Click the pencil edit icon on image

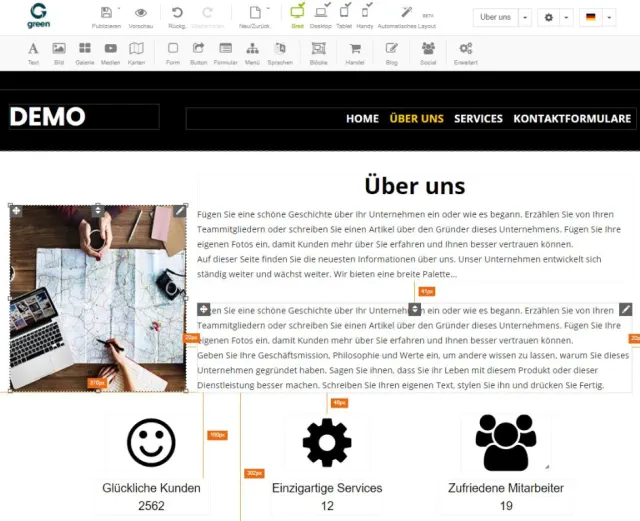[x=179, y=211]
